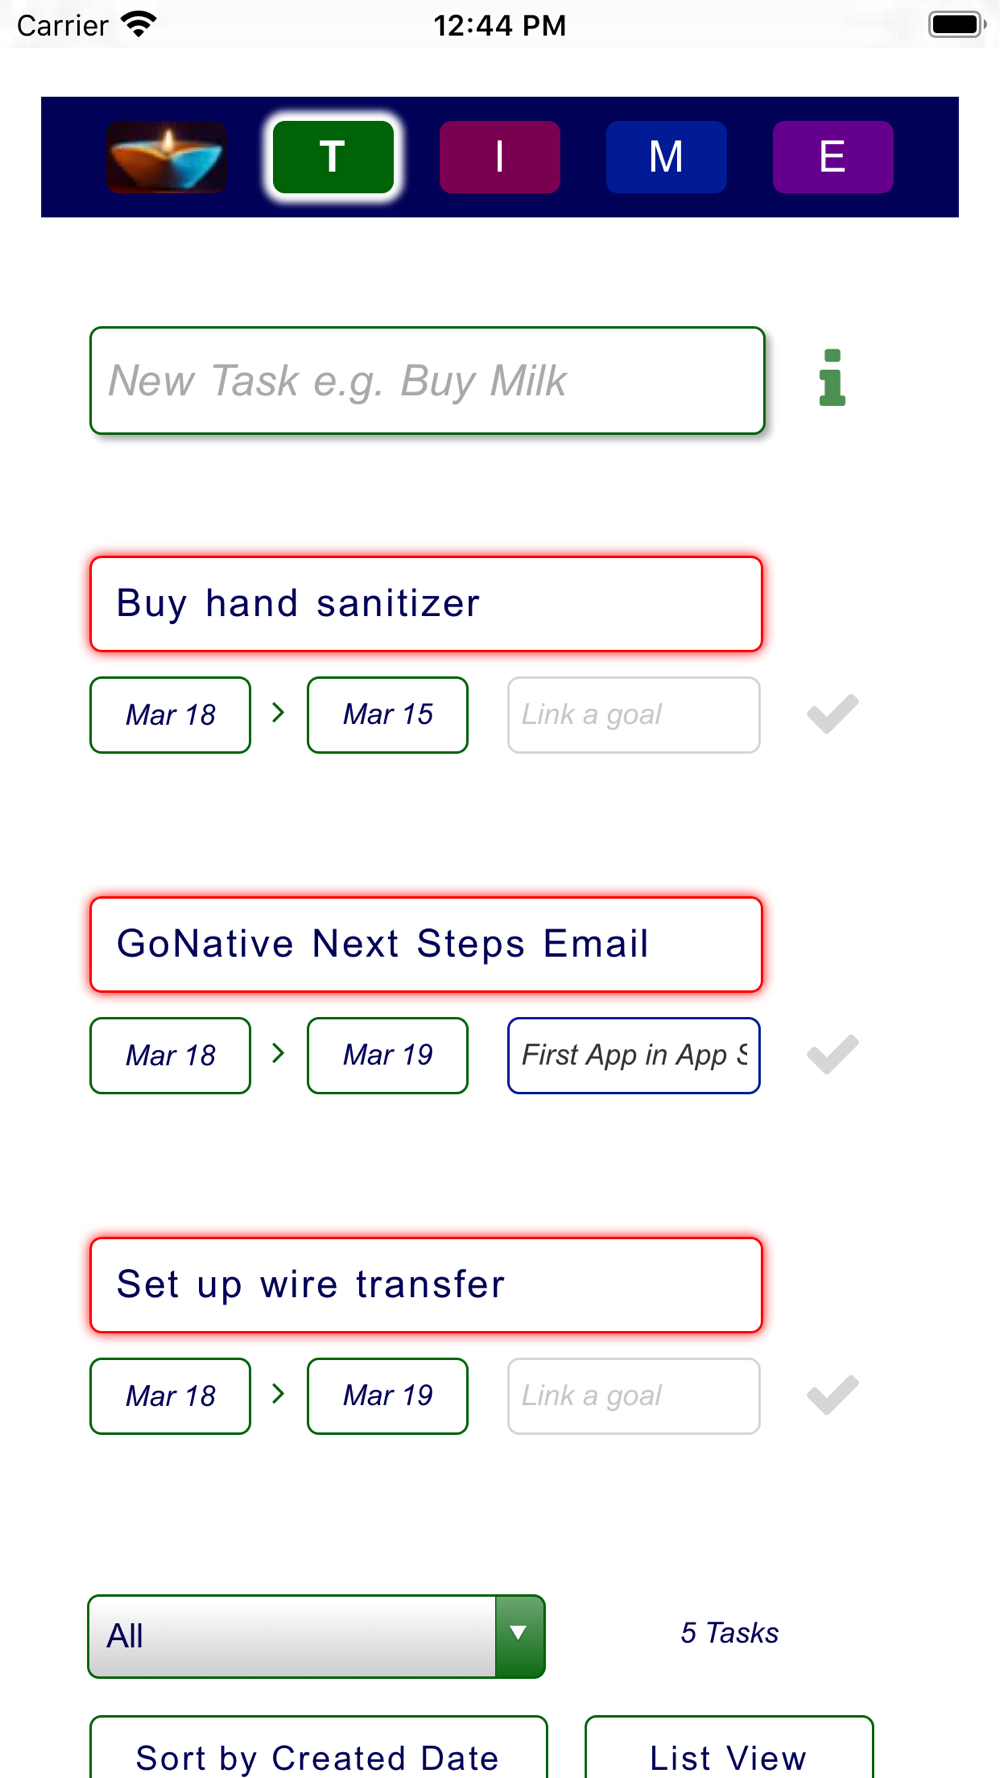Click the arrow between Buy hand sanitizer dates

coord(279,713)
